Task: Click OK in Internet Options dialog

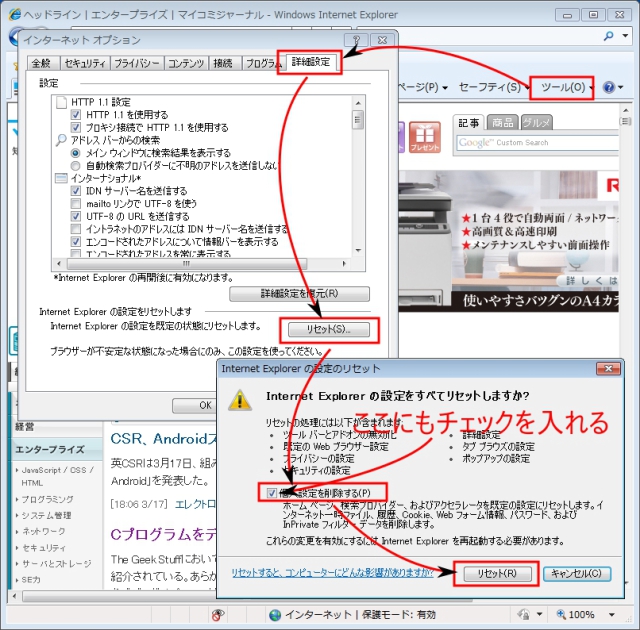Action: tap(195, 405)
